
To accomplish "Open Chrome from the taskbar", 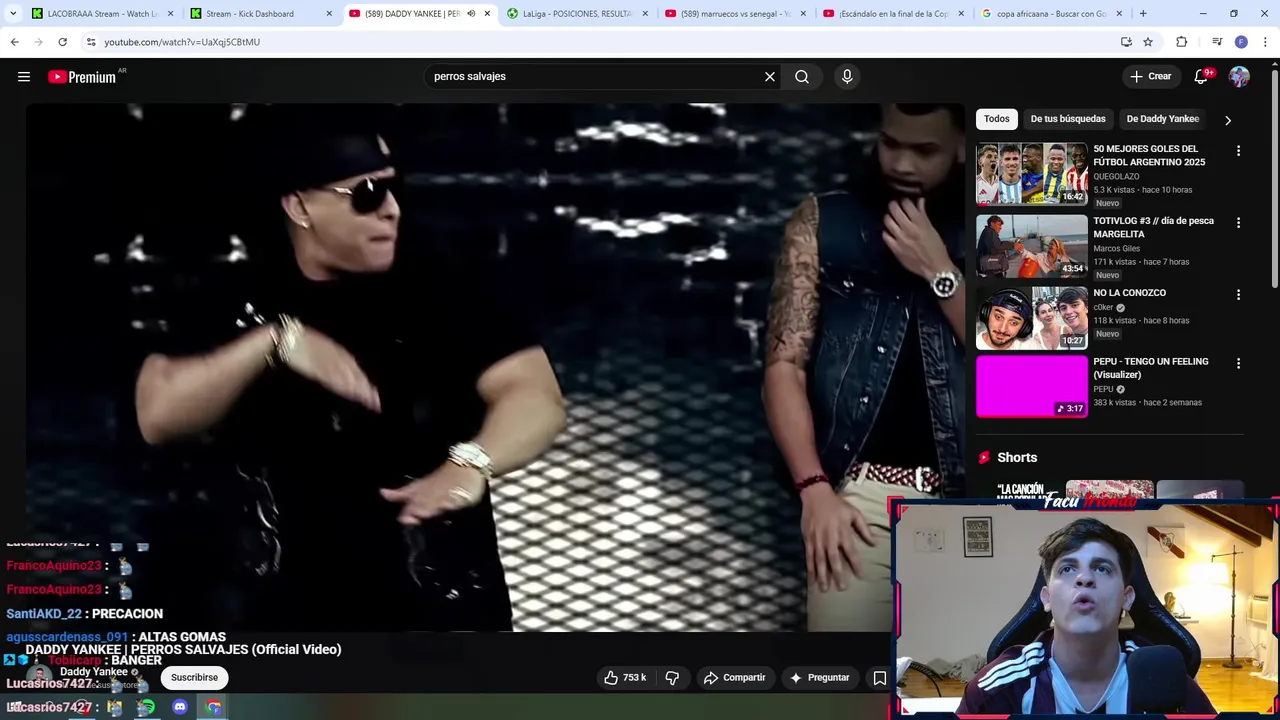I will tap(214, 708).
